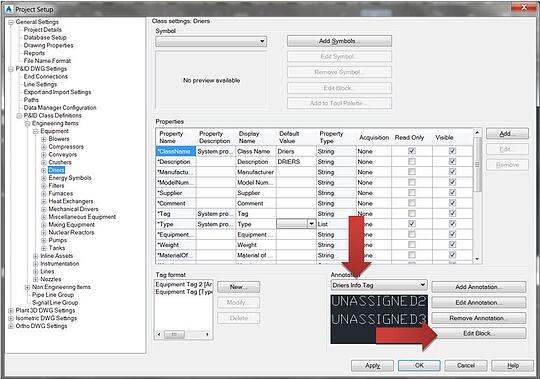Click the annotation preview thumbnail
Image resolution: width=540 pixels, height=379 pixels.
coord(379,319)
